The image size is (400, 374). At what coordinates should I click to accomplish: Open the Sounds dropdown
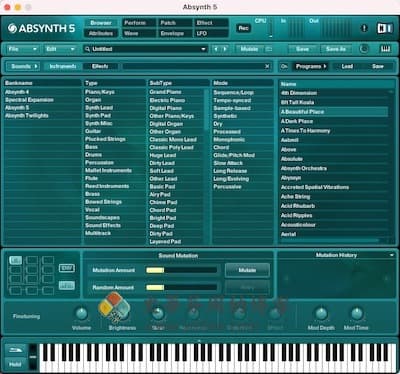pyautogui.click(x=23, y=66)
